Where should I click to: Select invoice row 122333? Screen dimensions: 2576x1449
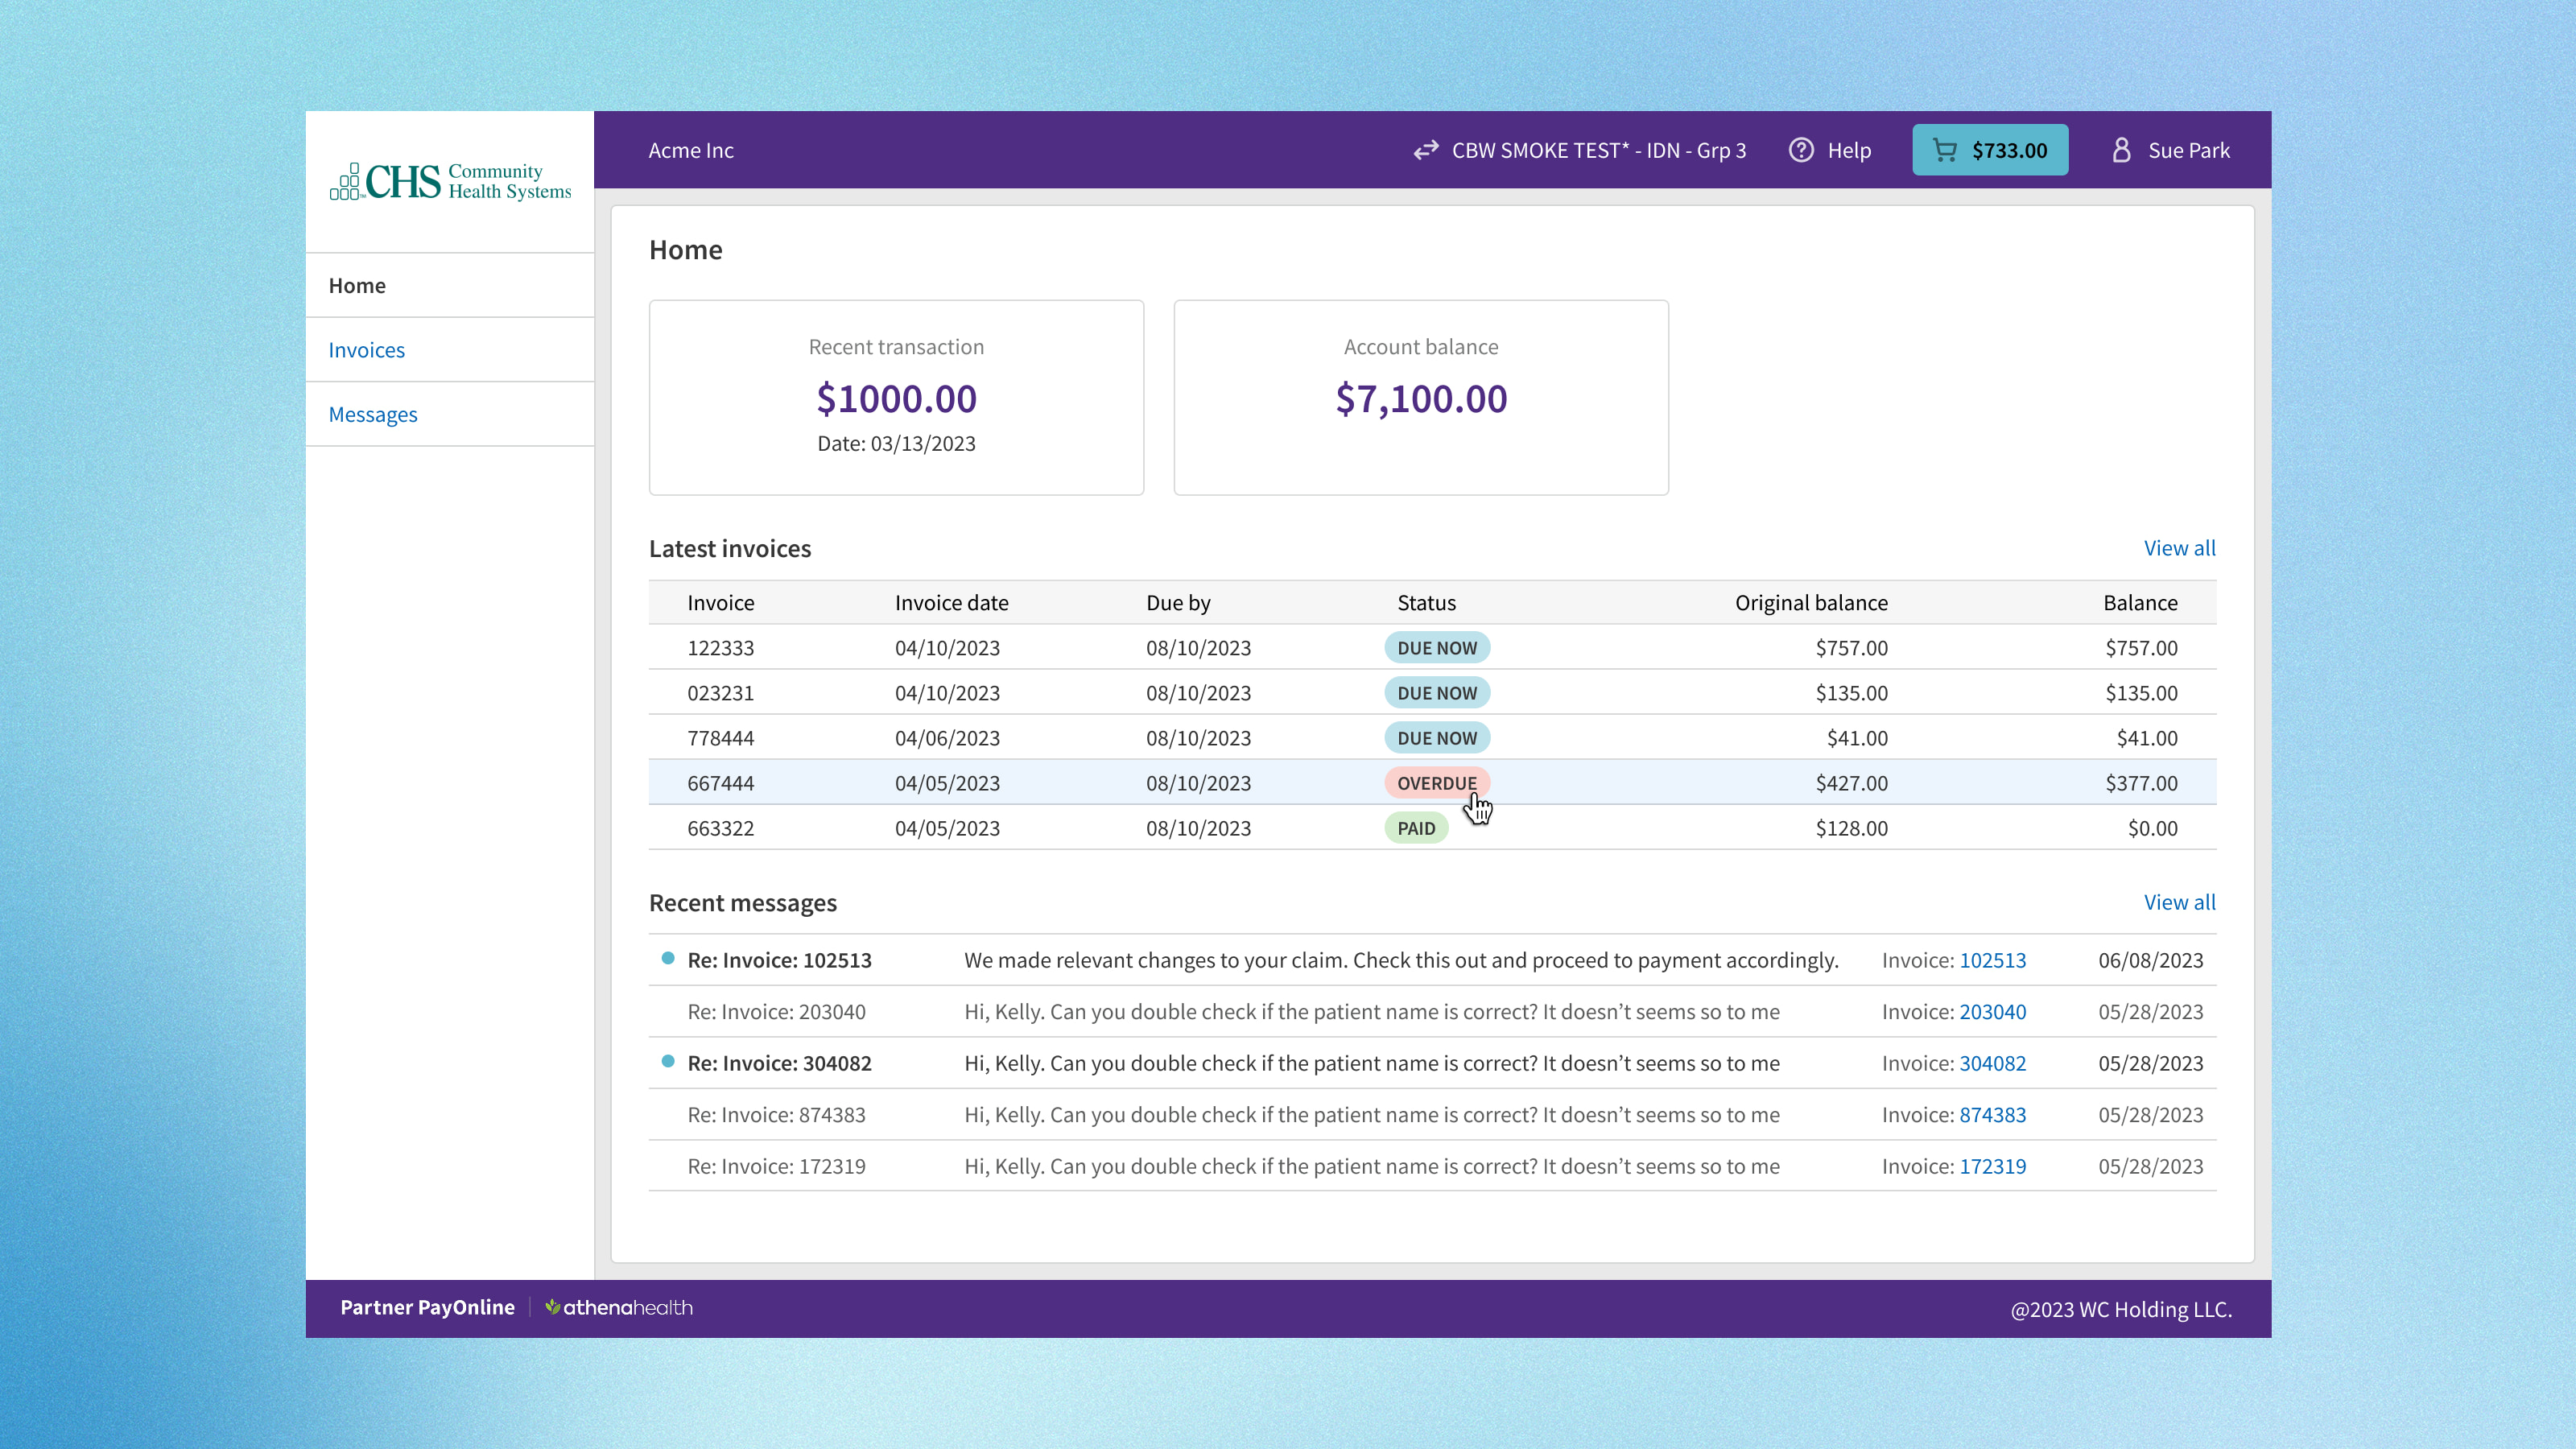click(720, 648)
